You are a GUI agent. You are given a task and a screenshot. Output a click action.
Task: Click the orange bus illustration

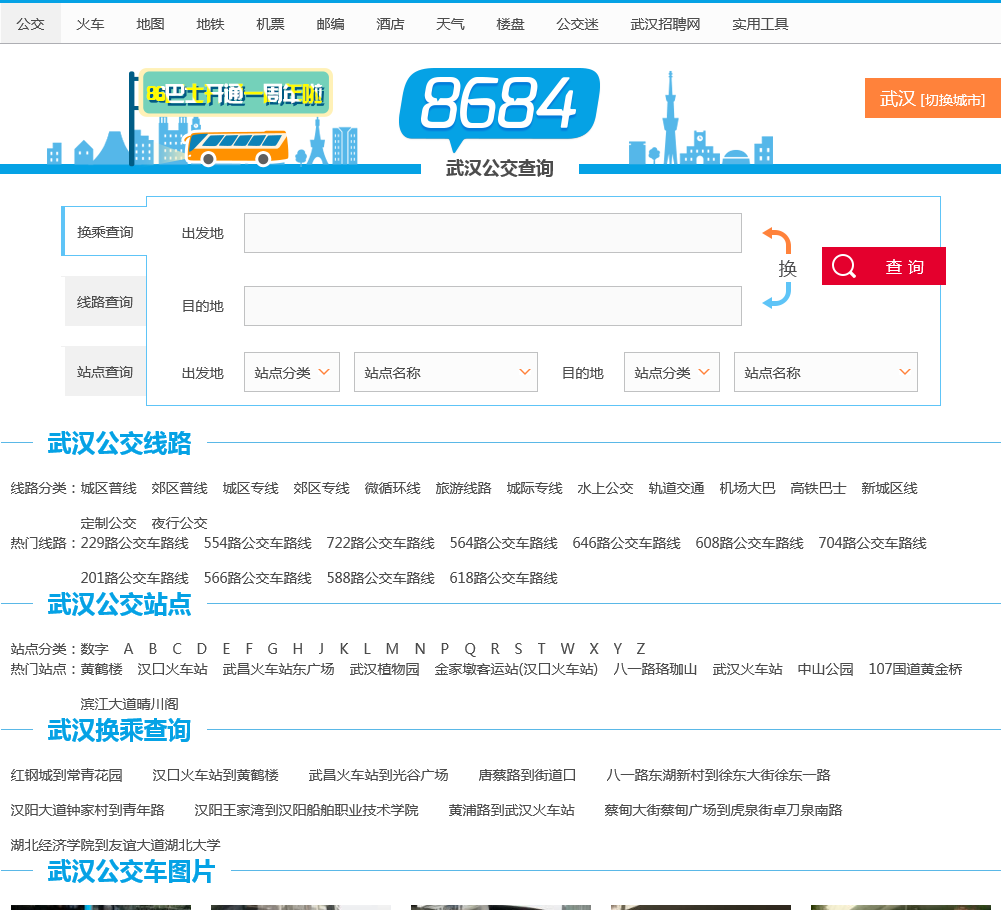(x=237, y=148)
